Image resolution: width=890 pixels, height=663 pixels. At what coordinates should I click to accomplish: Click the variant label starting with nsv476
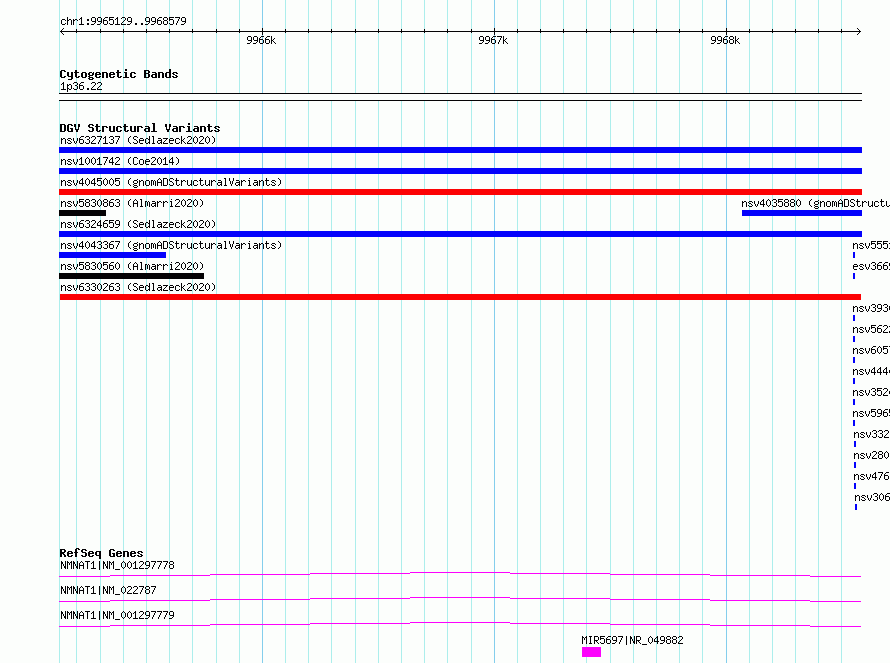point(871,476)
